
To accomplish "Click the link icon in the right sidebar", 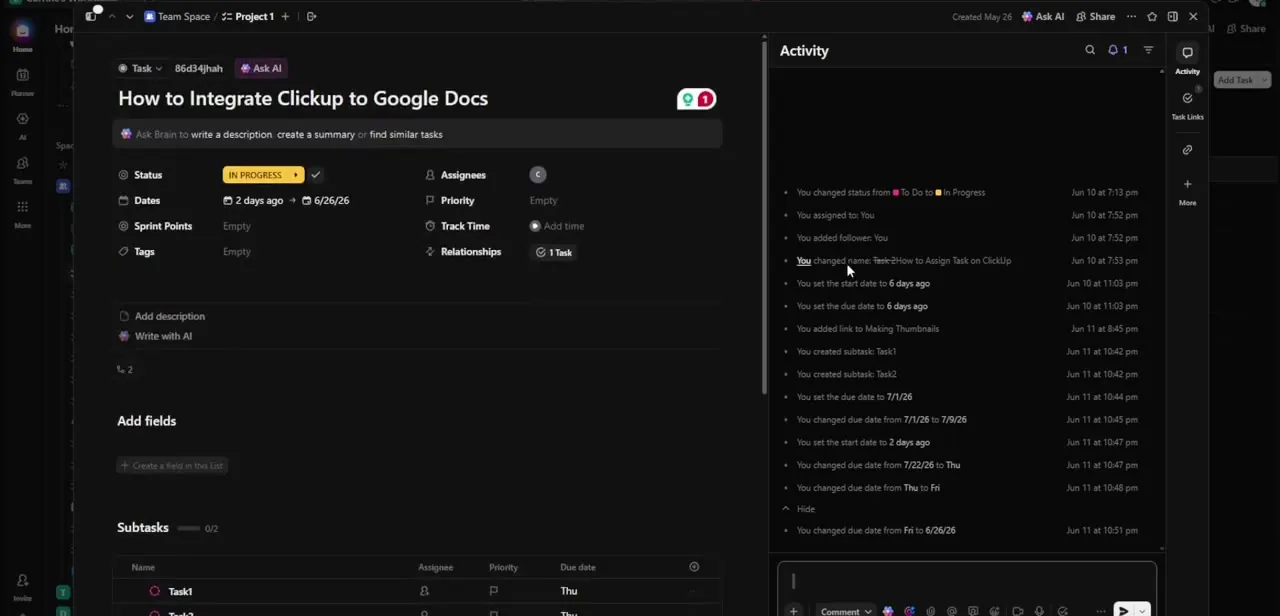I will (x=1187, y=150).
